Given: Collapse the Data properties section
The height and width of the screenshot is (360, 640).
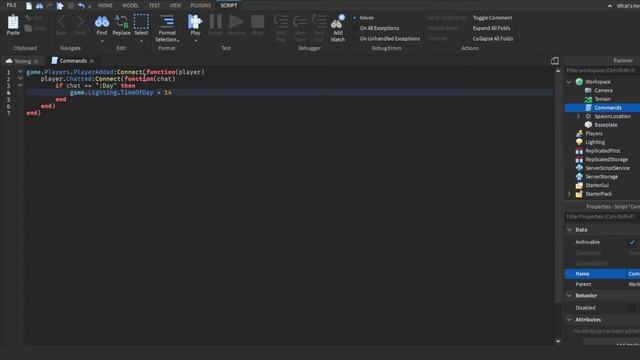Looking at the screenshot, I should point(569,230).
